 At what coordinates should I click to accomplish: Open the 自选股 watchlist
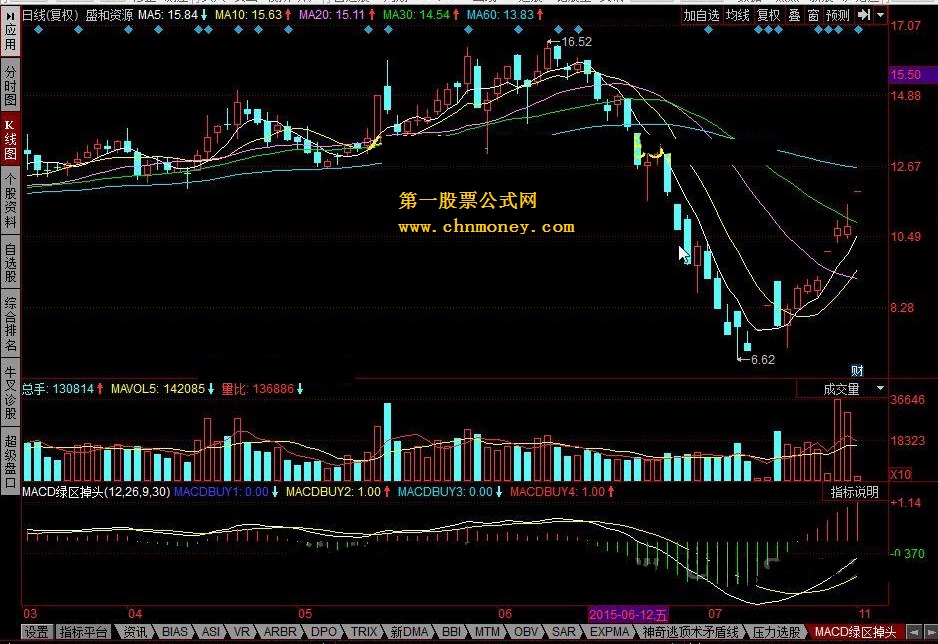point(10,262)
